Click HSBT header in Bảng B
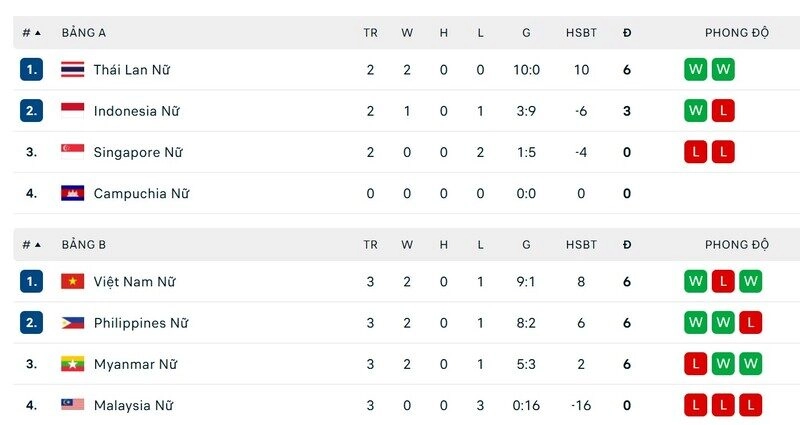Image resolution: width=800 pixels, height=425 pixels. [581, 245]
